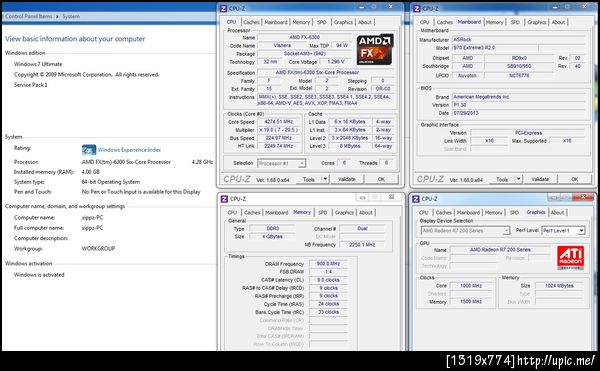Click Validate button in the Mainboard window

540,179
